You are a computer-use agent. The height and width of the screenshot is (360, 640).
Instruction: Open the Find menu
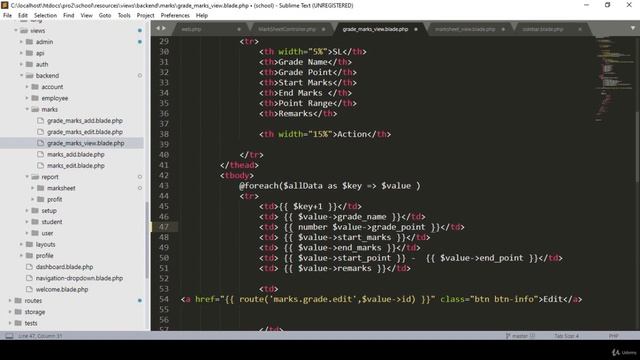coord(69,16)
